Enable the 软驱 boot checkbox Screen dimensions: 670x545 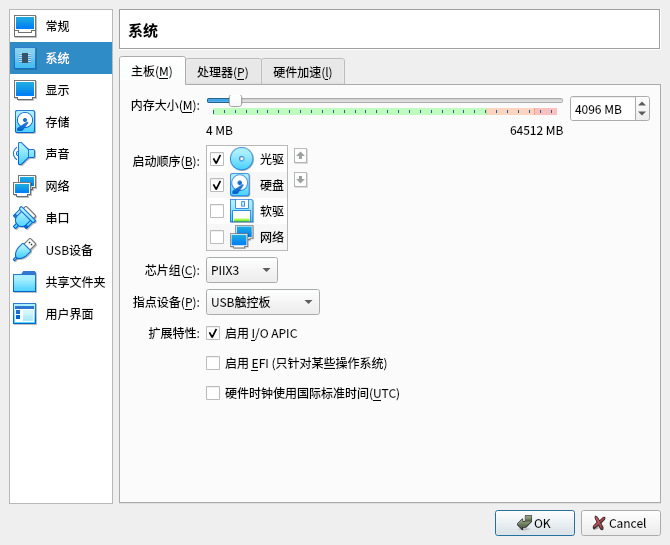[217, 211]
